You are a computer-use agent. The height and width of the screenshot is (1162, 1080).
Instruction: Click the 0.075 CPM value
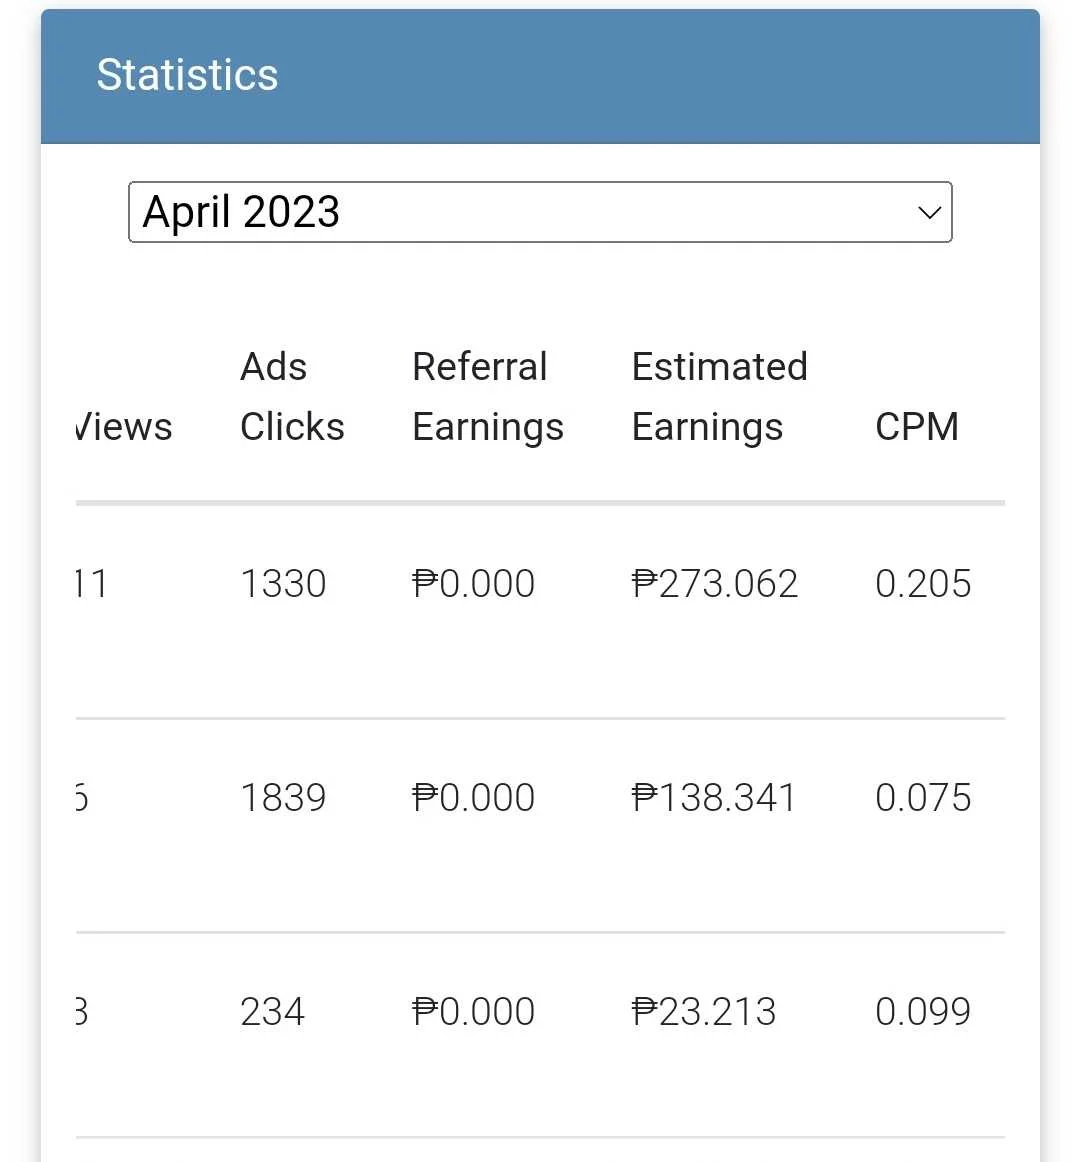[x=923, y=798]
